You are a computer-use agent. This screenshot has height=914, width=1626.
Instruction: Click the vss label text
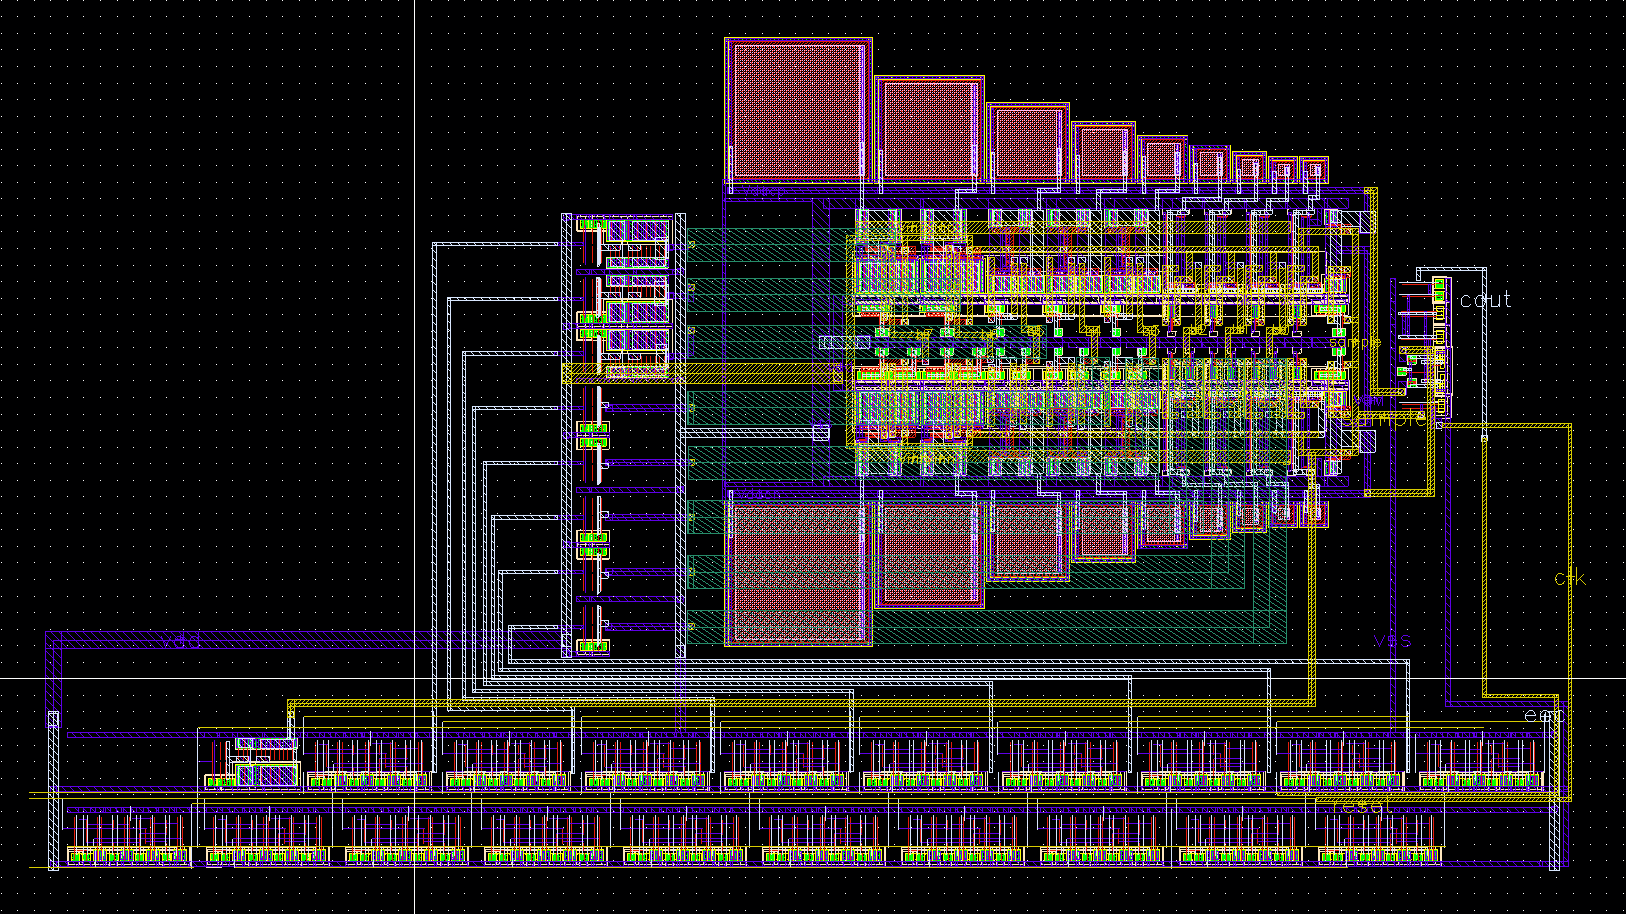1391,640
